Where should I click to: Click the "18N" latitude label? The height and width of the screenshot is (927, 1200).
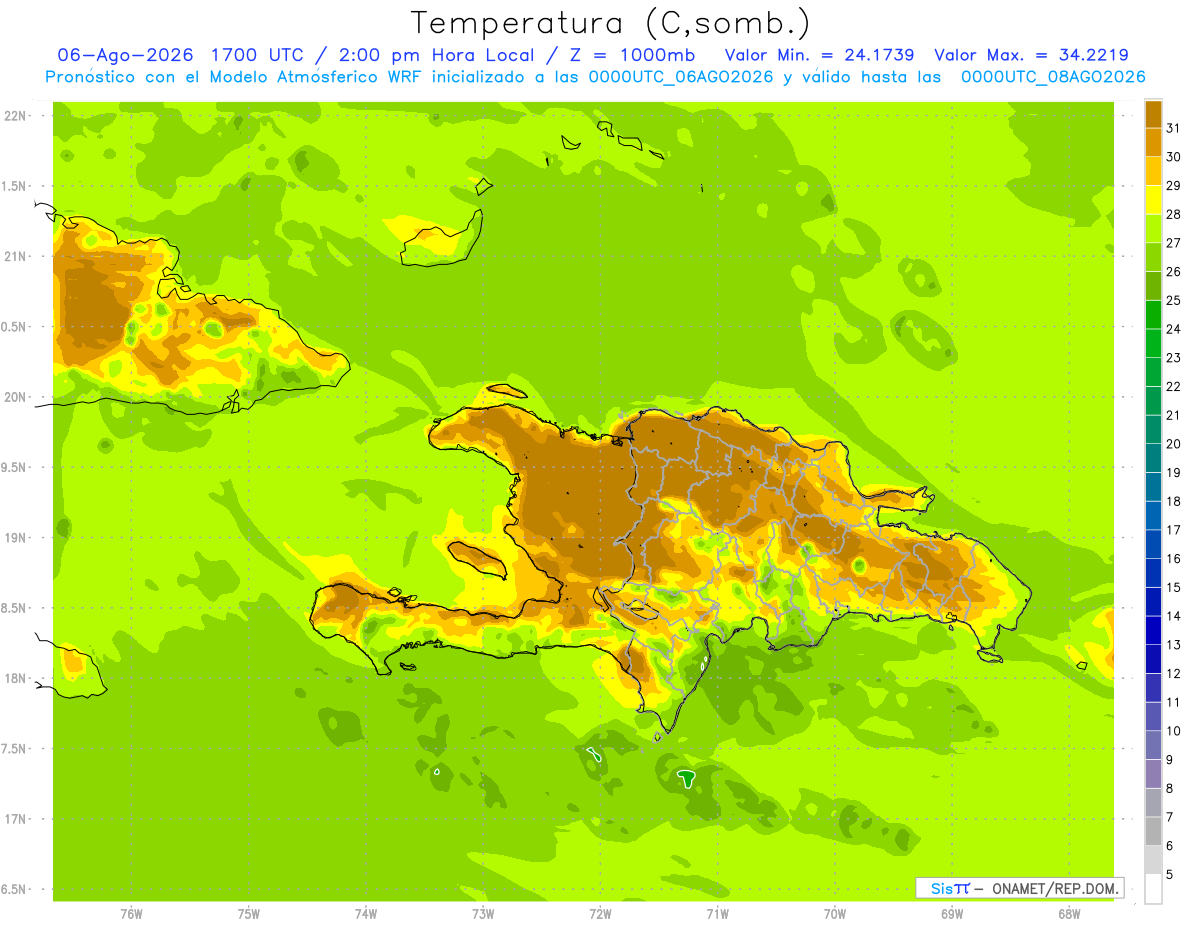coord(14,679)
